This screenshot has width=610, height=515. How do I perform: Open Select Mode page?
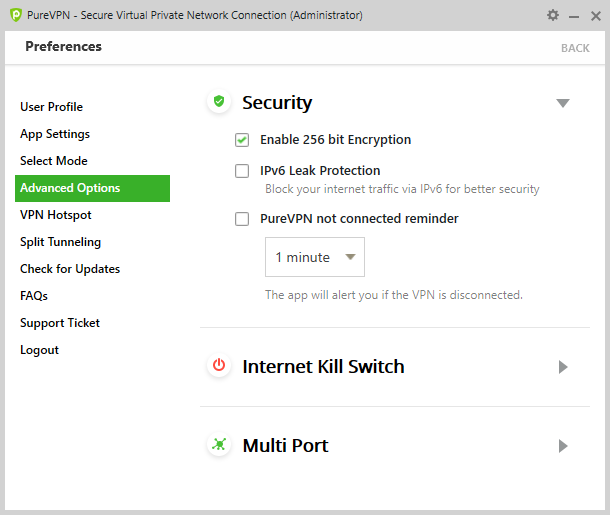point(54,161)
